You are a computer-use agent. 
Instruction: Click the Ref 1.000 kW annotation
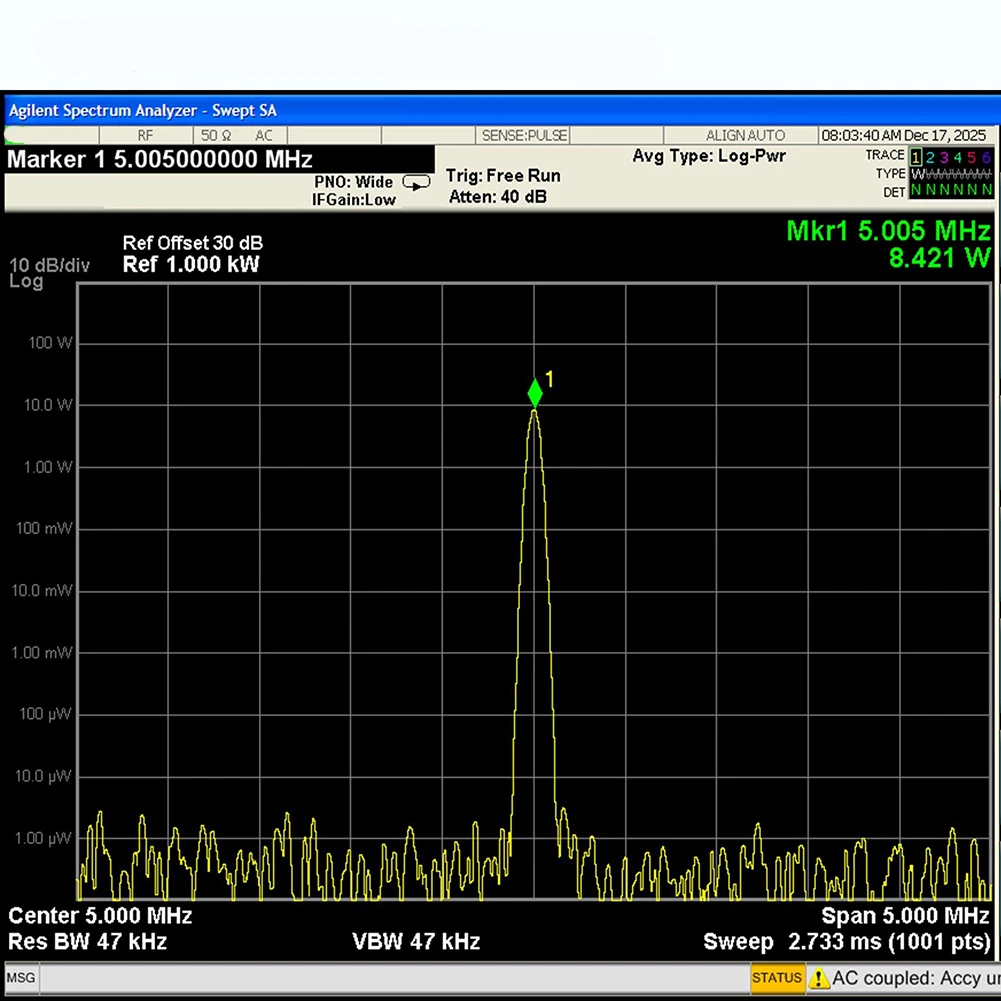[x=191, y=264]
